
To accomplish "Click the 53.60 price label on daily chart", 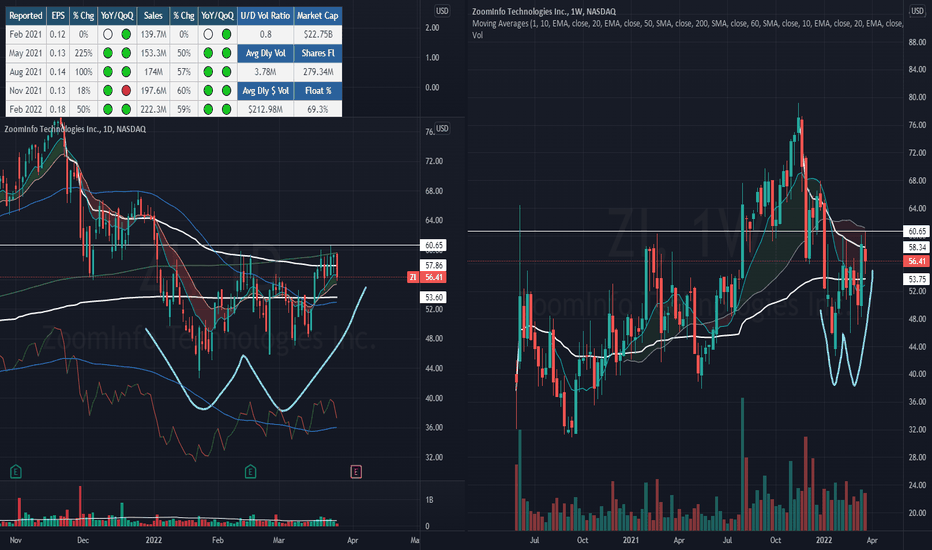I will click(434, 297).
